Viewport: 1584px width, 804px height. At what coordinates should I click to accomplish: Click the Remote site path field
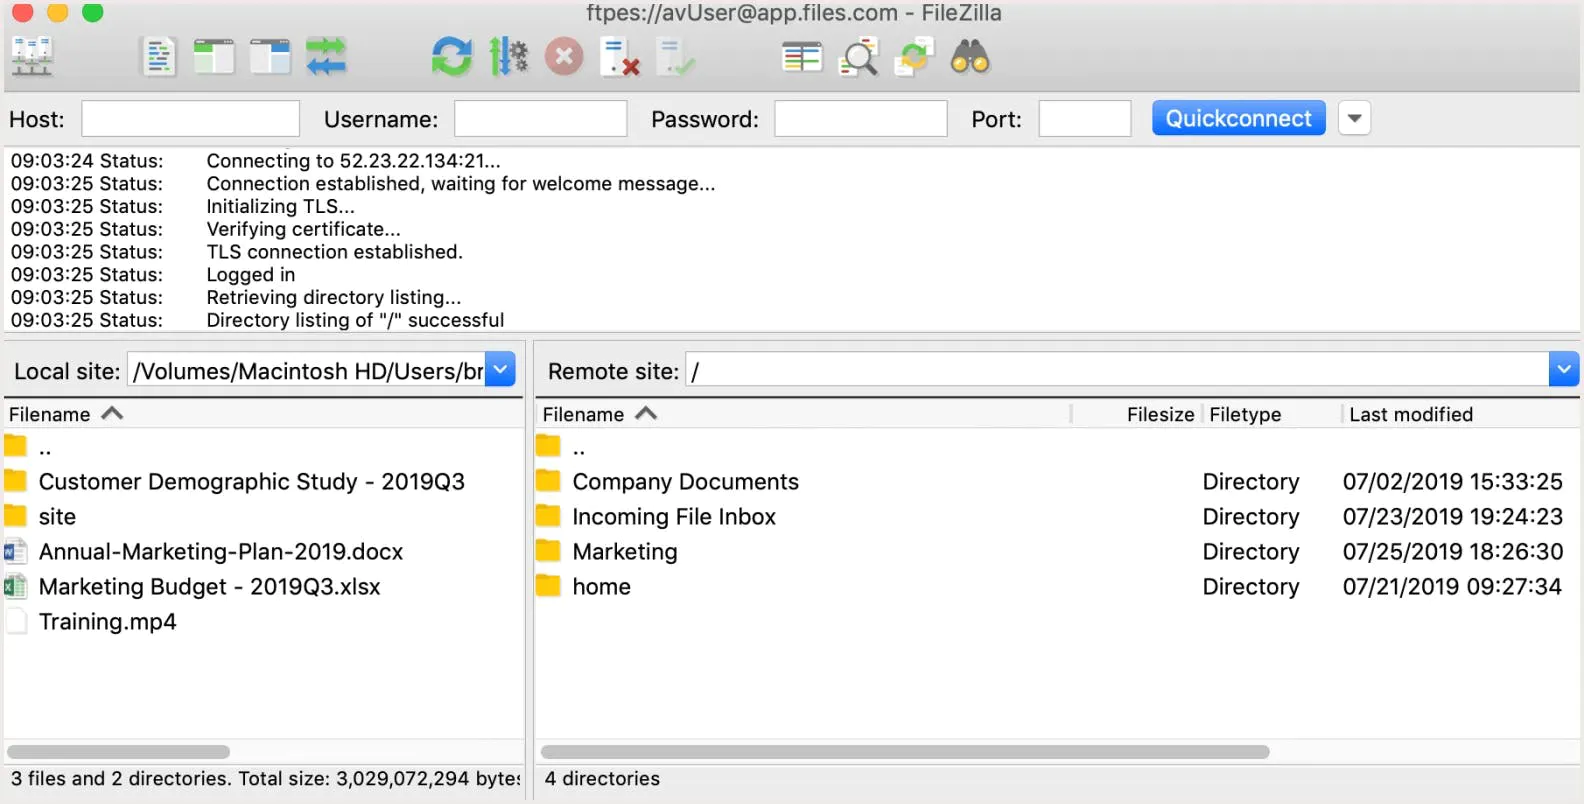pyautogui.click(x=1117, y=370)
